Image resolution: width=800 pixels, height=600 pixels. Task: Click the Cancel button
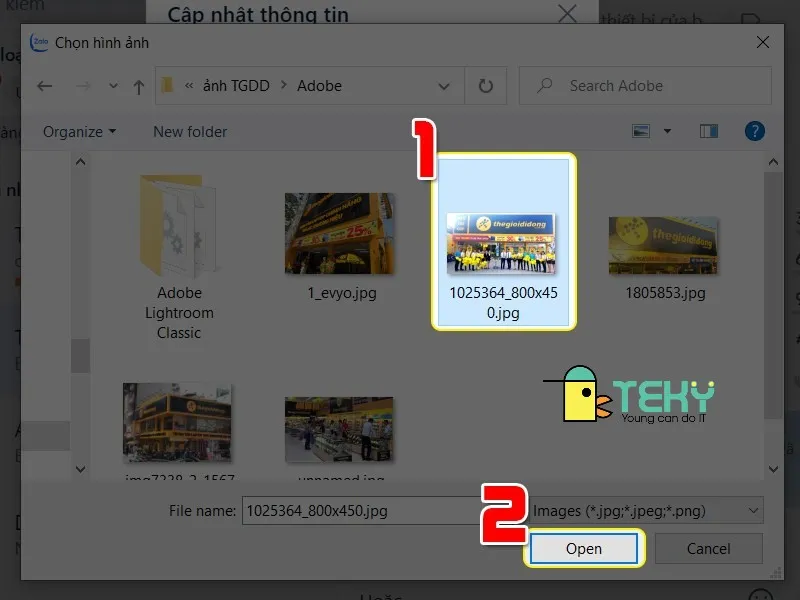pos(709,549)
